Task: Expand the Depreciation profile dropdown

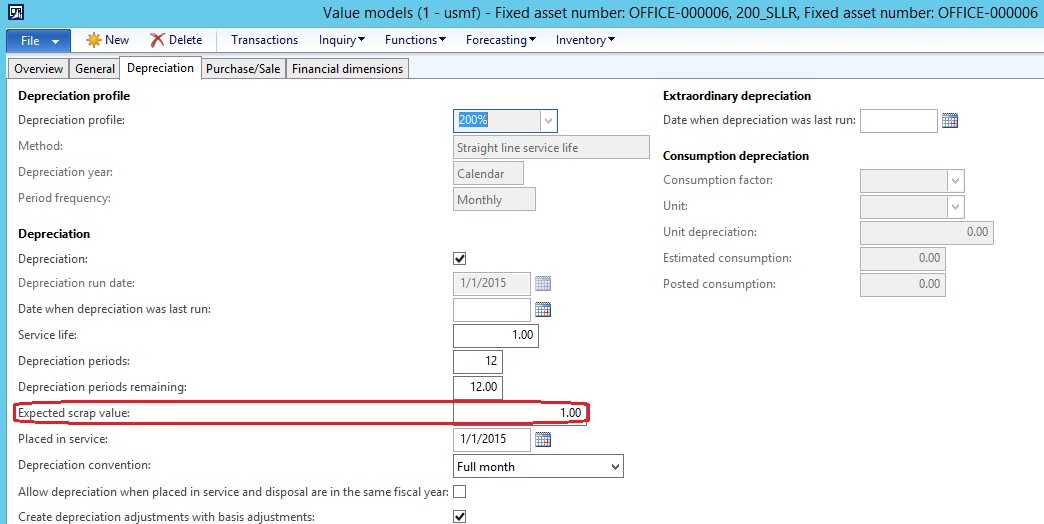Action: click(x=548, y=121)
